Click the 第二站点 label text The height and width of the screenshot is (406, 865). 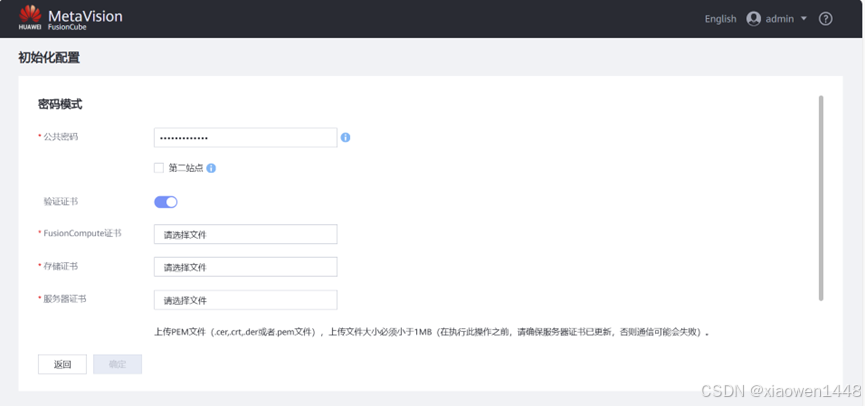[186, 168]
